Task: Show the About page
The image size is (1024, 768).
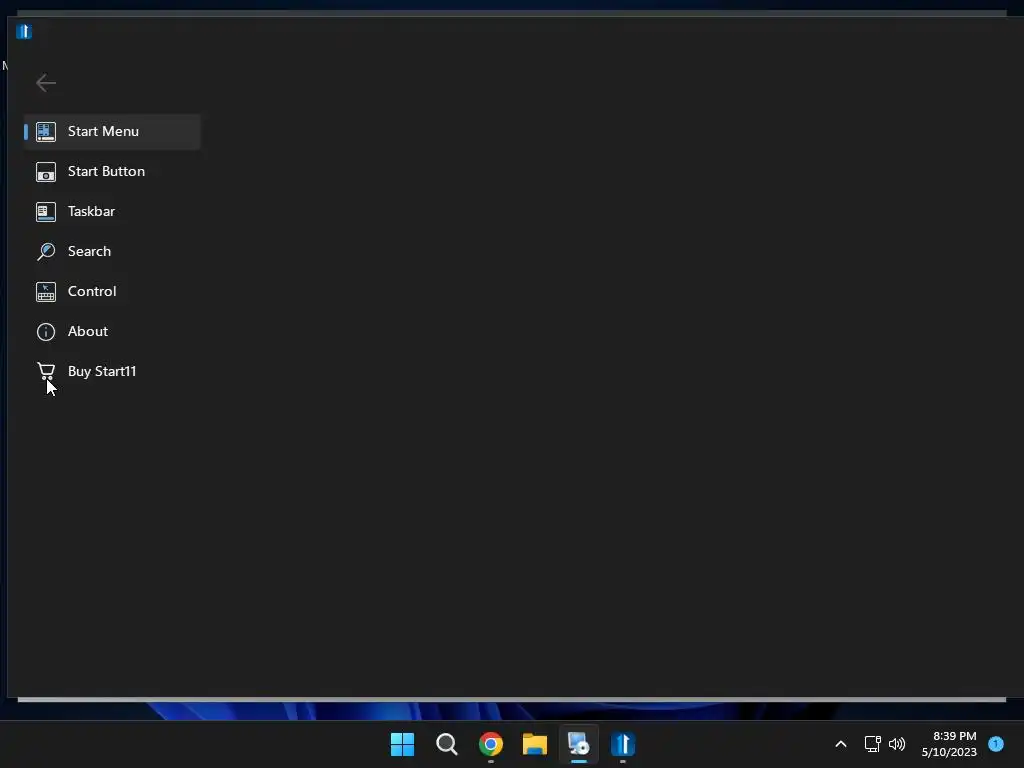Action: click(112, 331)
